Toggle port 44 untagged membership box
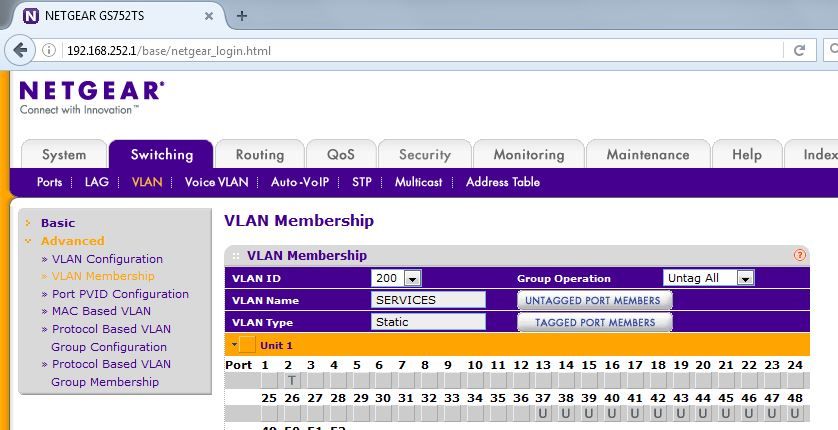 [703, 413]
